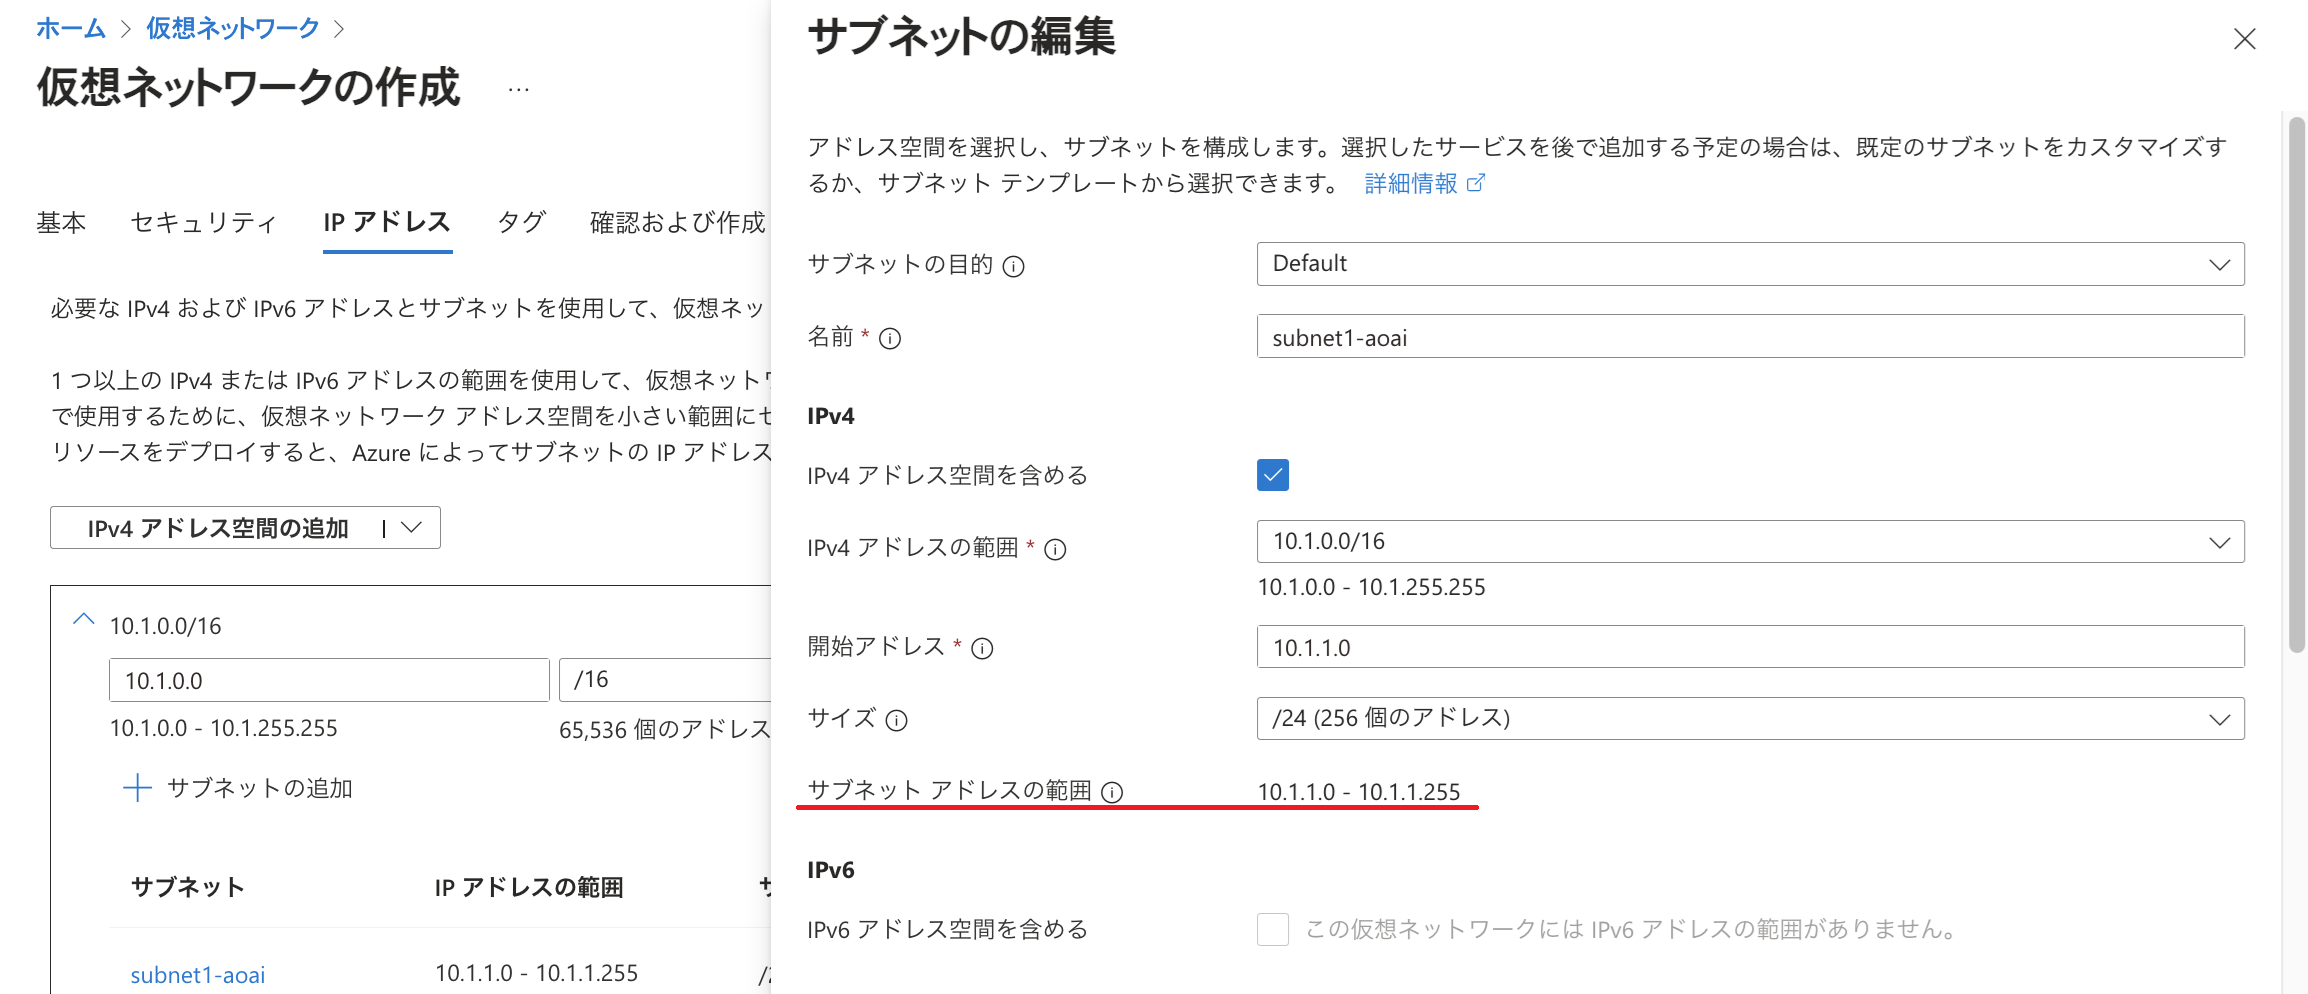
Task: Click the 開始アドレス input field
Action: coord(1749,647)
